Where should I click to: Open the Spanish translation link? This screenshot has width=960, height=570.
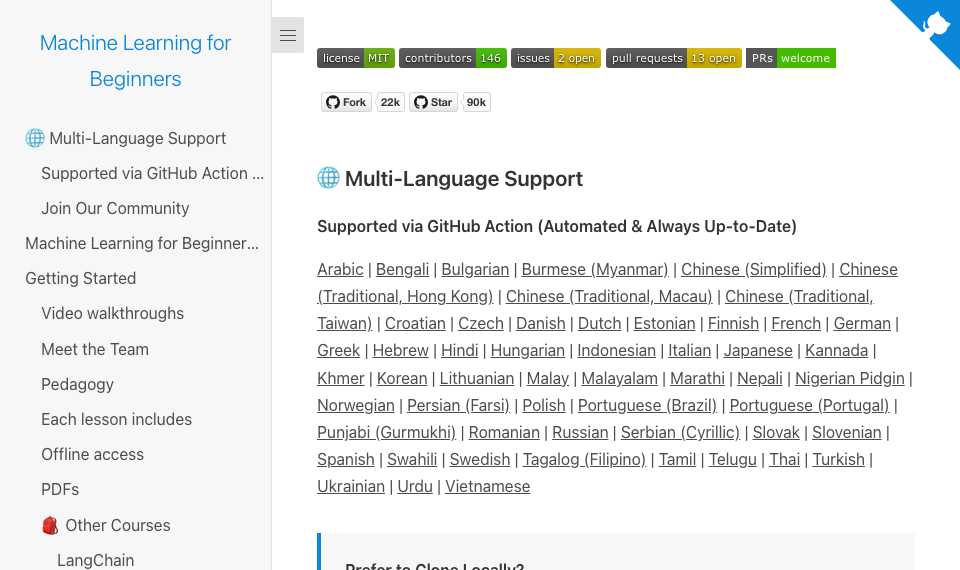coord(346,459)
